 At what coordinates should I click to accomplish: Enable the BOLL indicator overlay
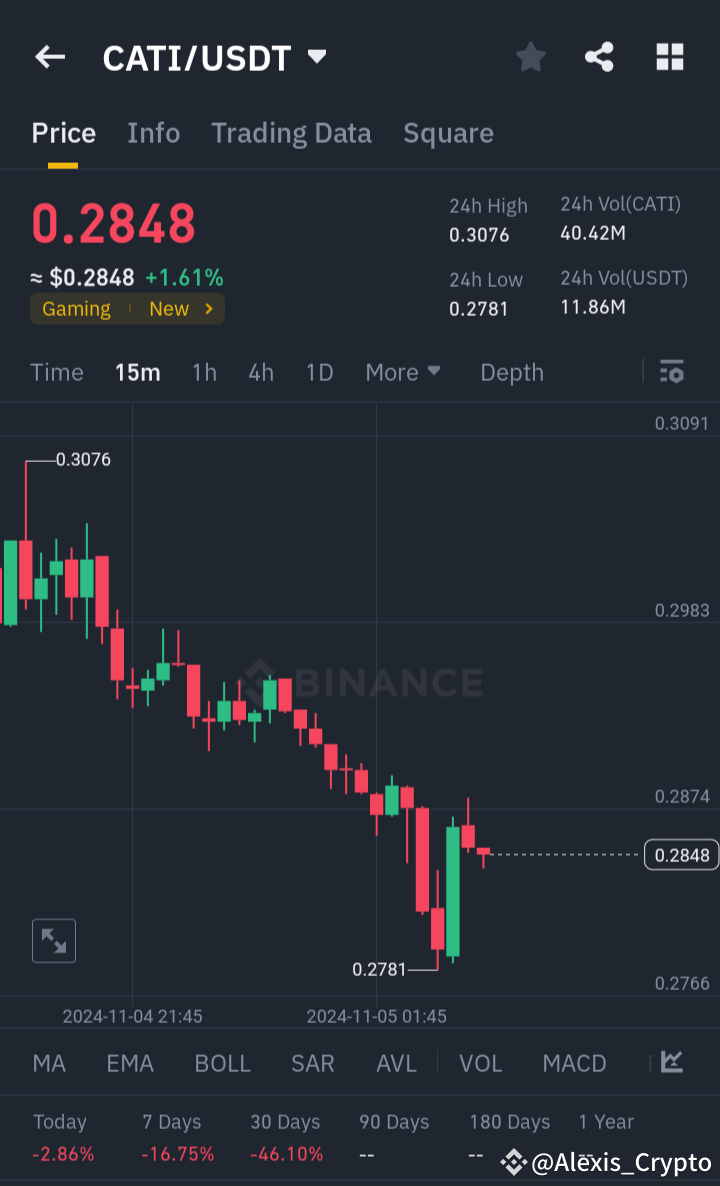click(222, 1063)
